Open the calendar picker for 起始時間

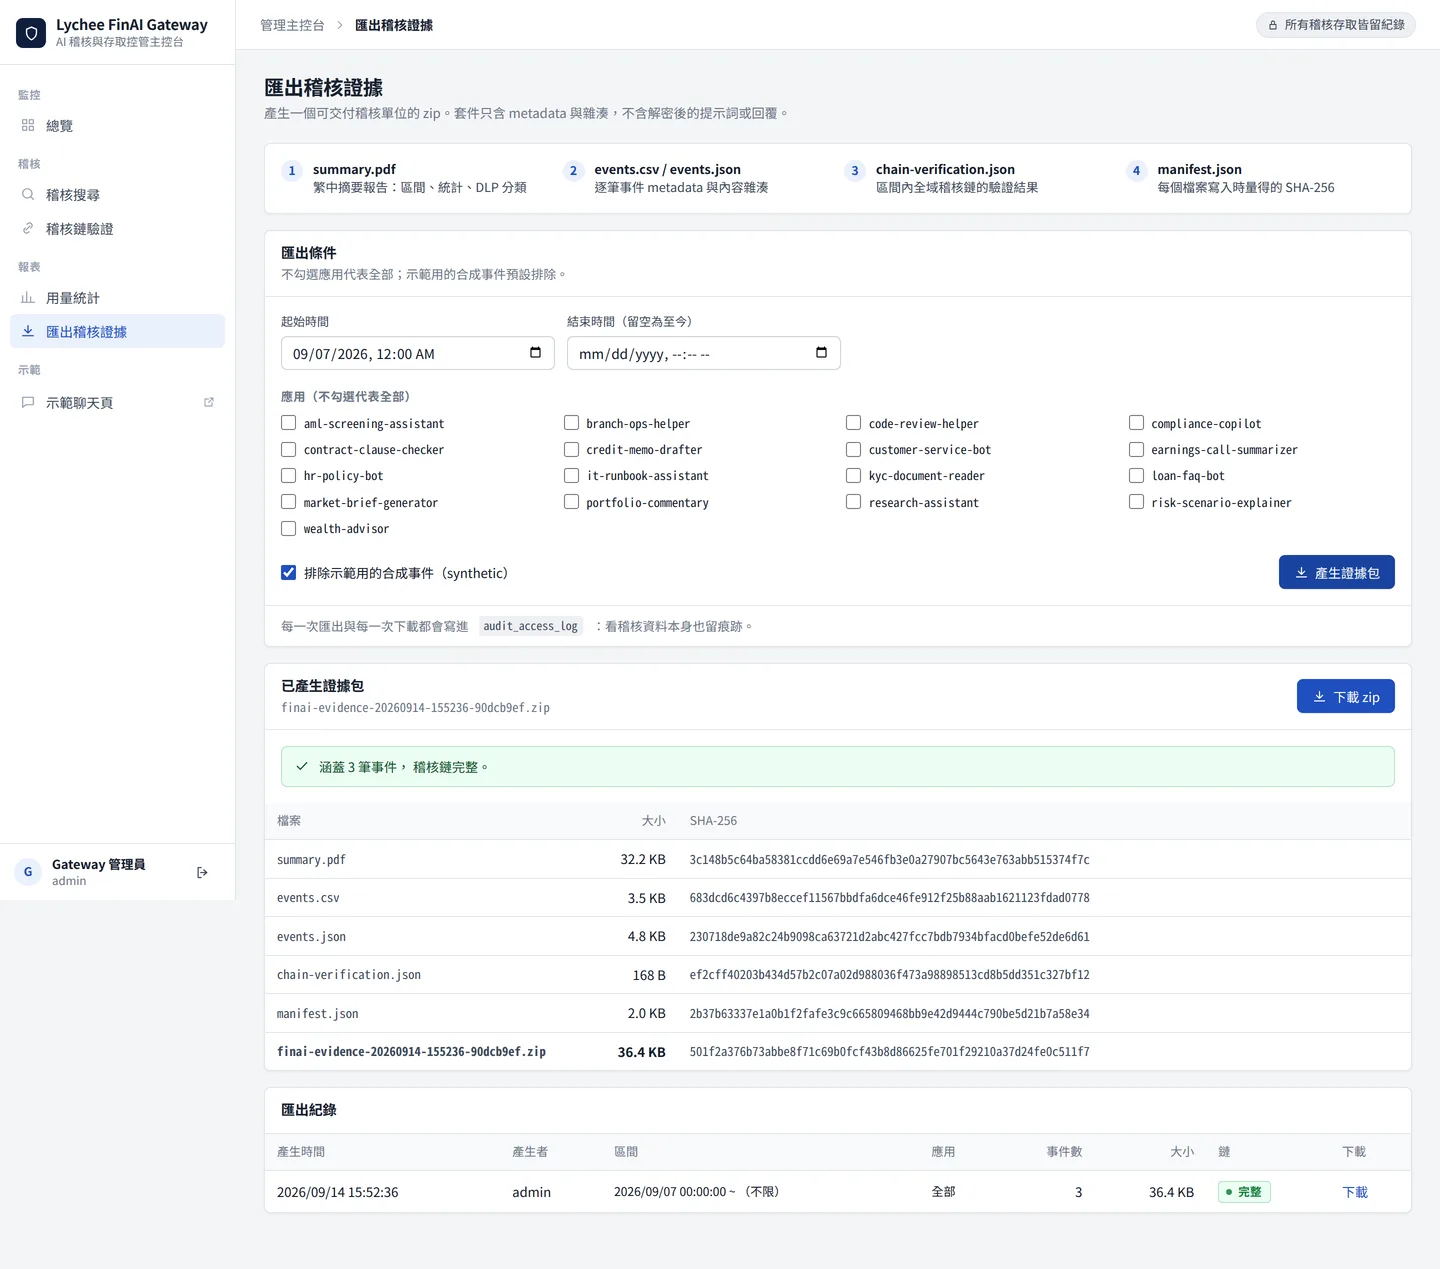pyautogui.click(x=535, y=353)
